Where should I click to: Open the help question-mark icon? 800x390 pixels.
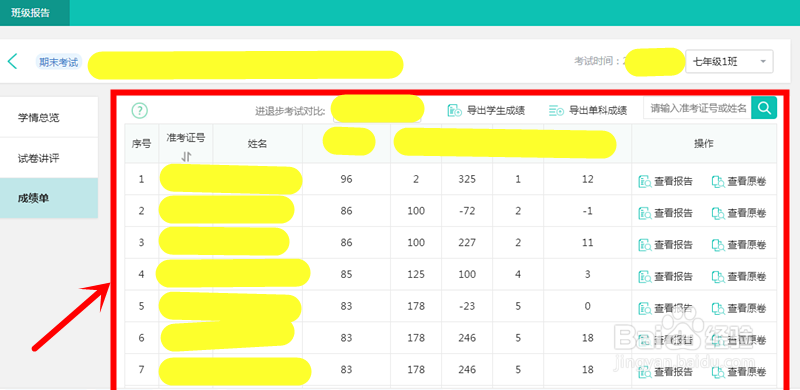(139, 110)
